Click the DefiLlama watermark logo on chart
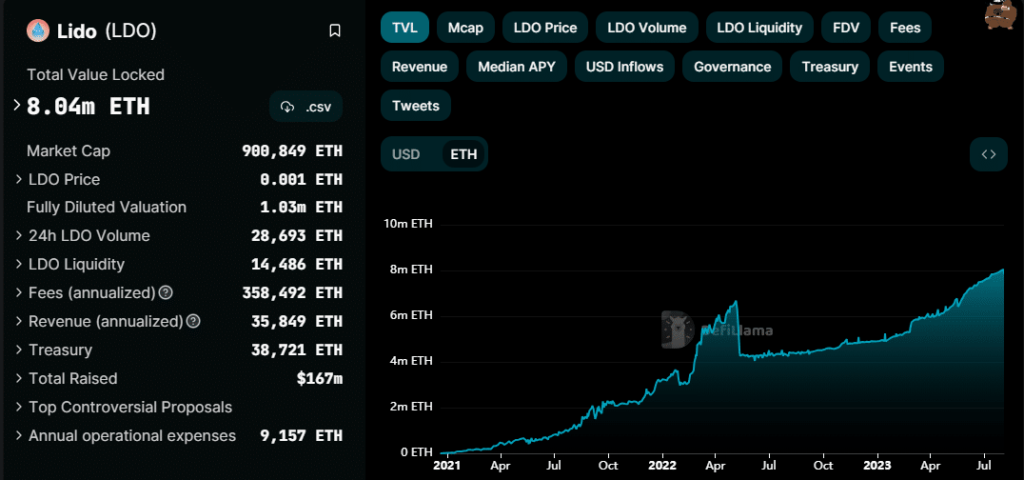1024x480 pixels. point(678,329)
